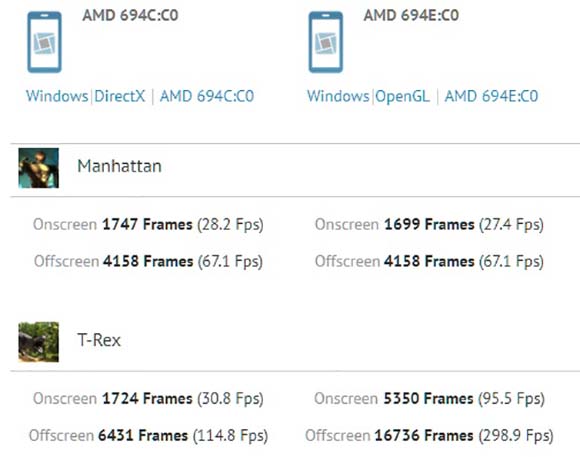Click the AMD 694C:C0 bold heading

130,16
